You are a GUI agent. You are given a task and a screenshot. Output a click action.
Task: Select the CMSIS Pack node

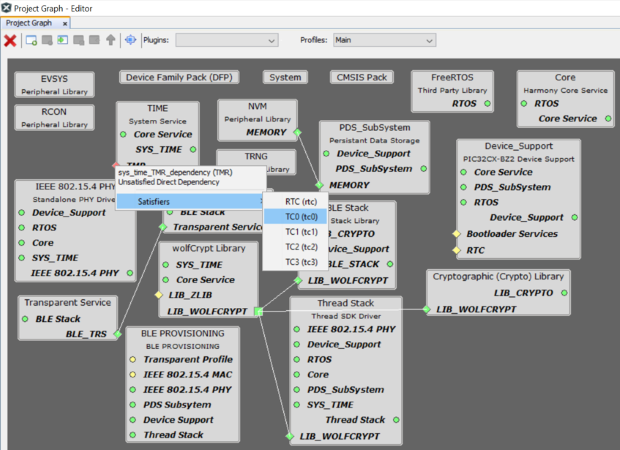pyautogui.click(x=362, y=77)
